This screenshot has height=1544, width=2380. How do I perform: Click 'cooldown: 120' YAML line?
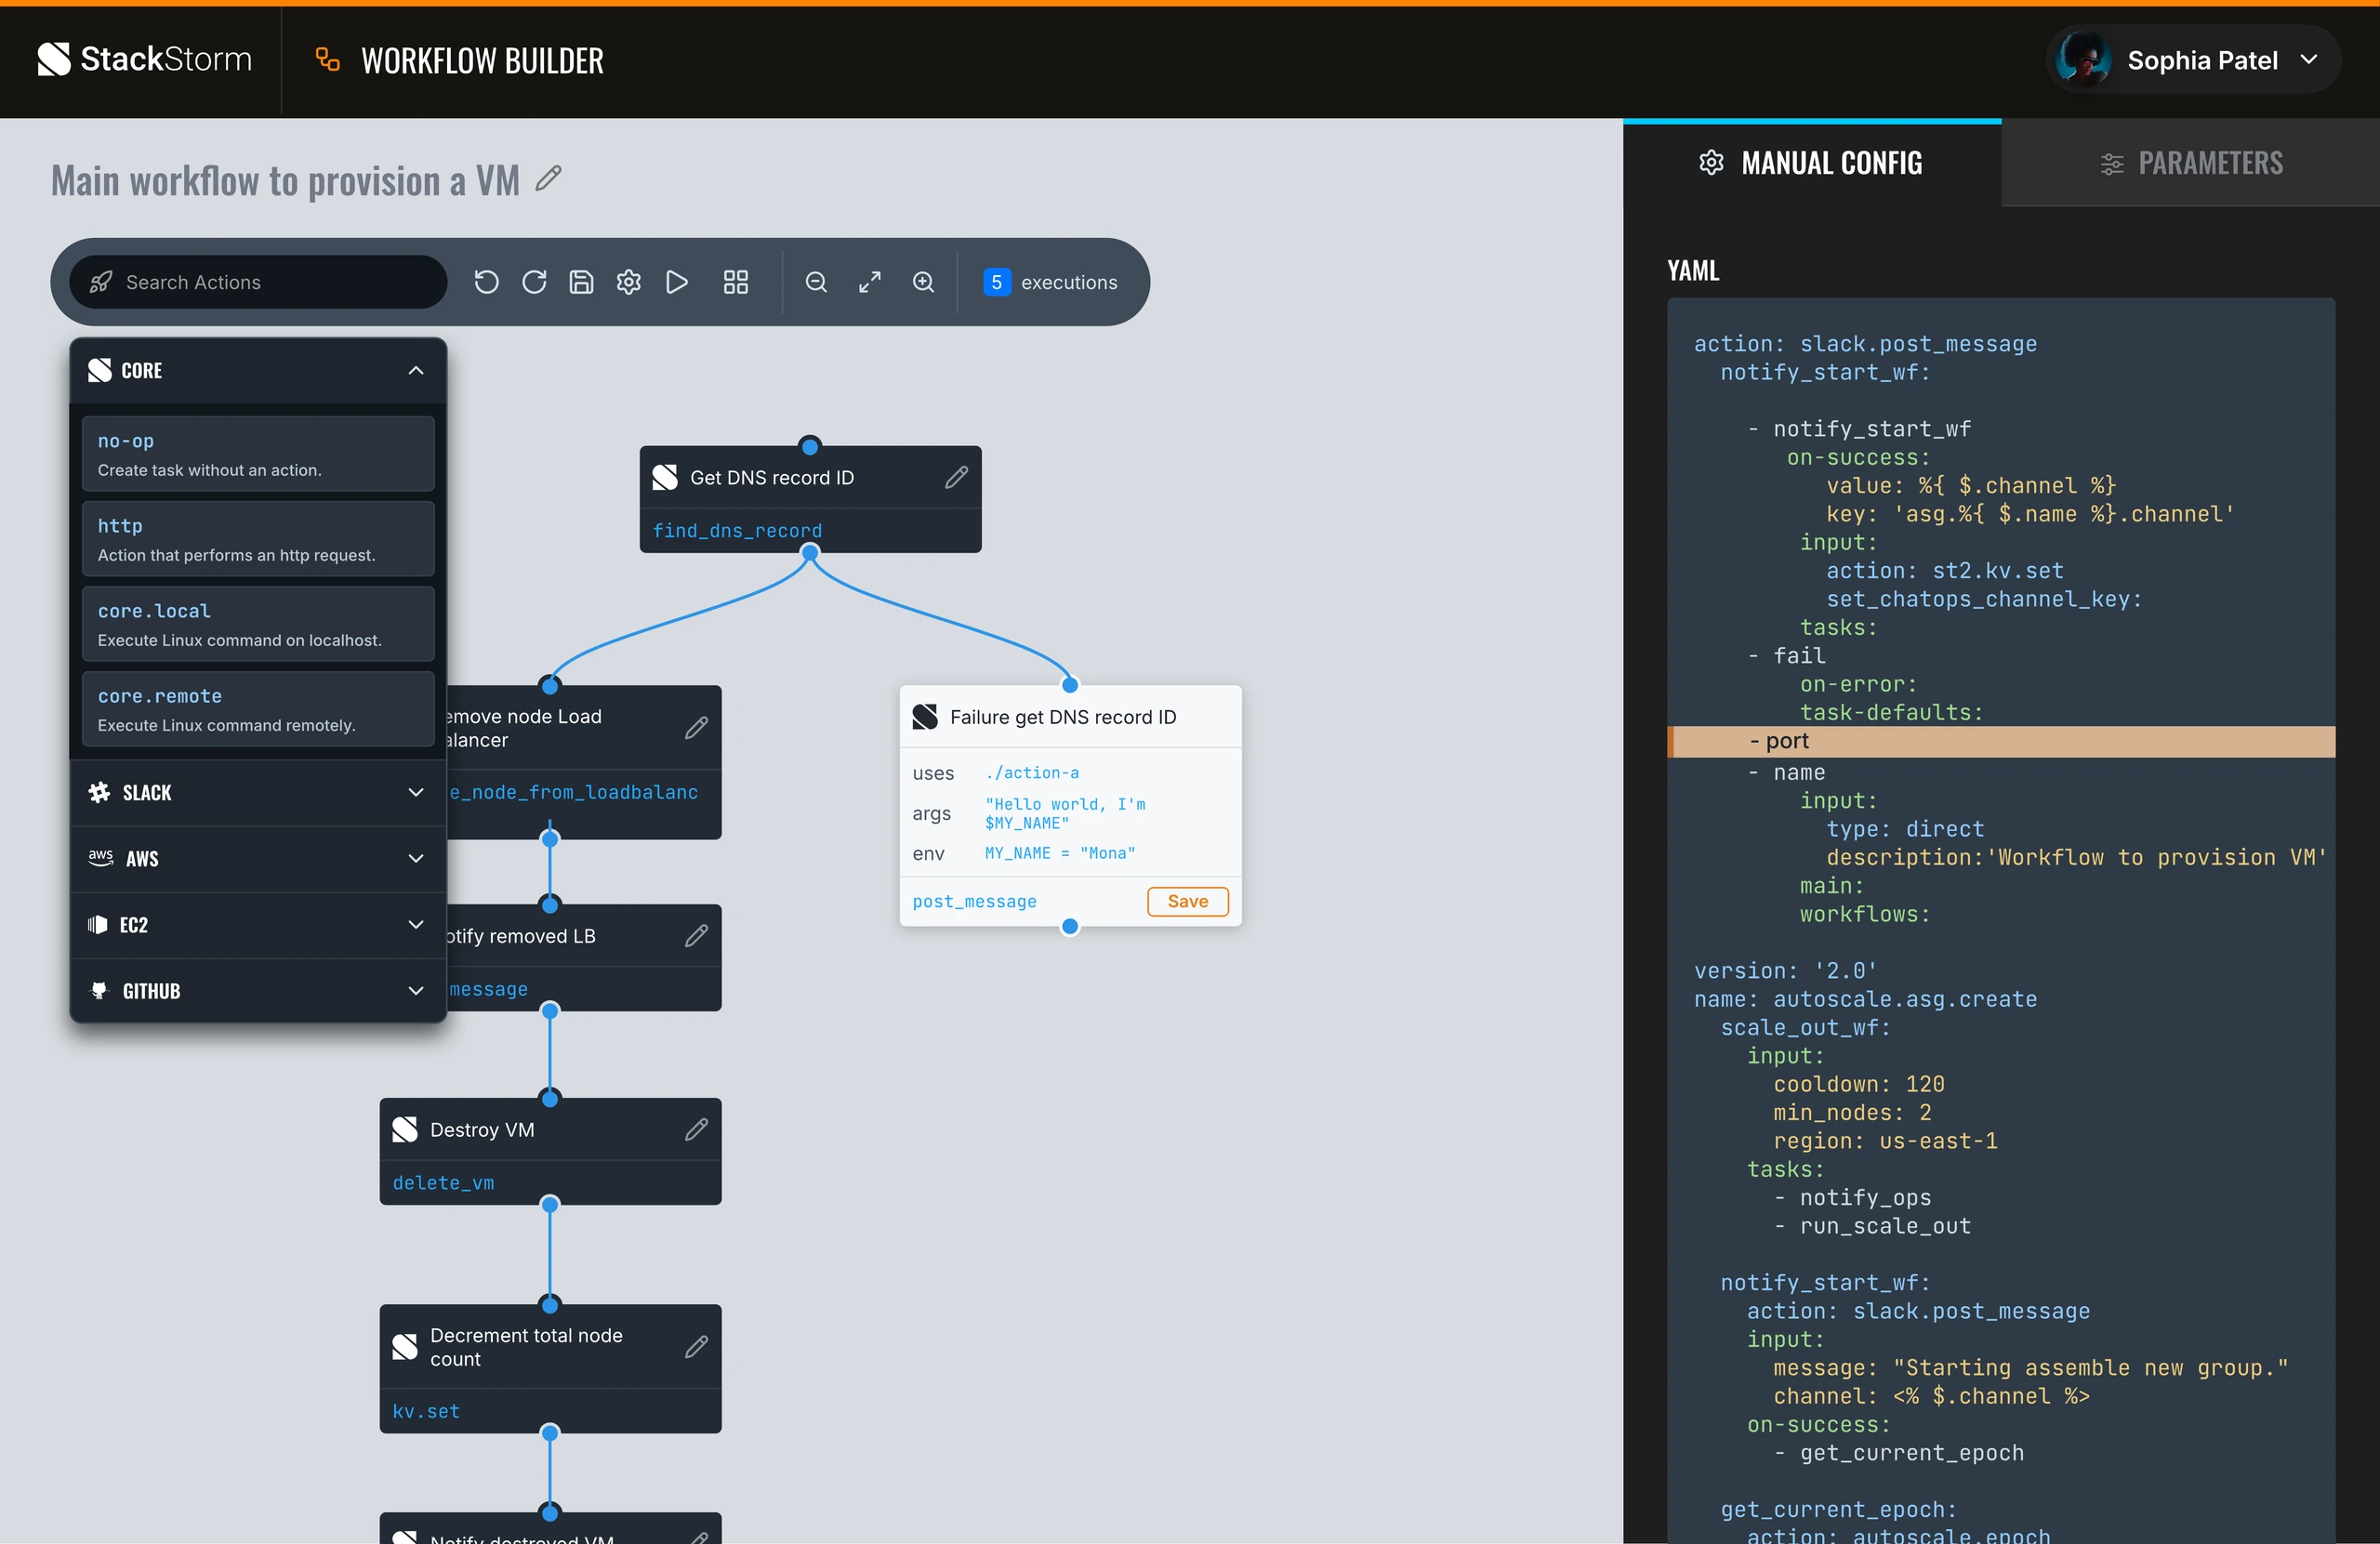coord(1859,1084)
